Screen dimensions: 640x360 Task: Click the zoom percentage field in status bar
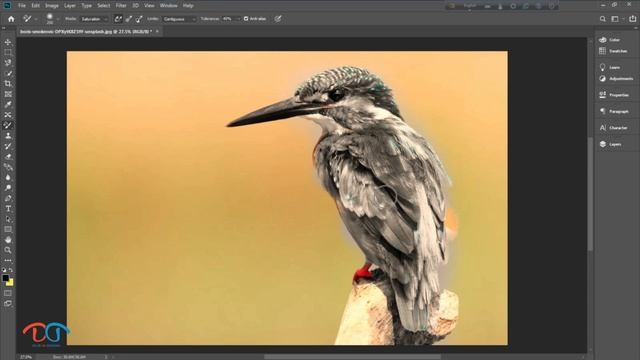(x=26, y=357)
